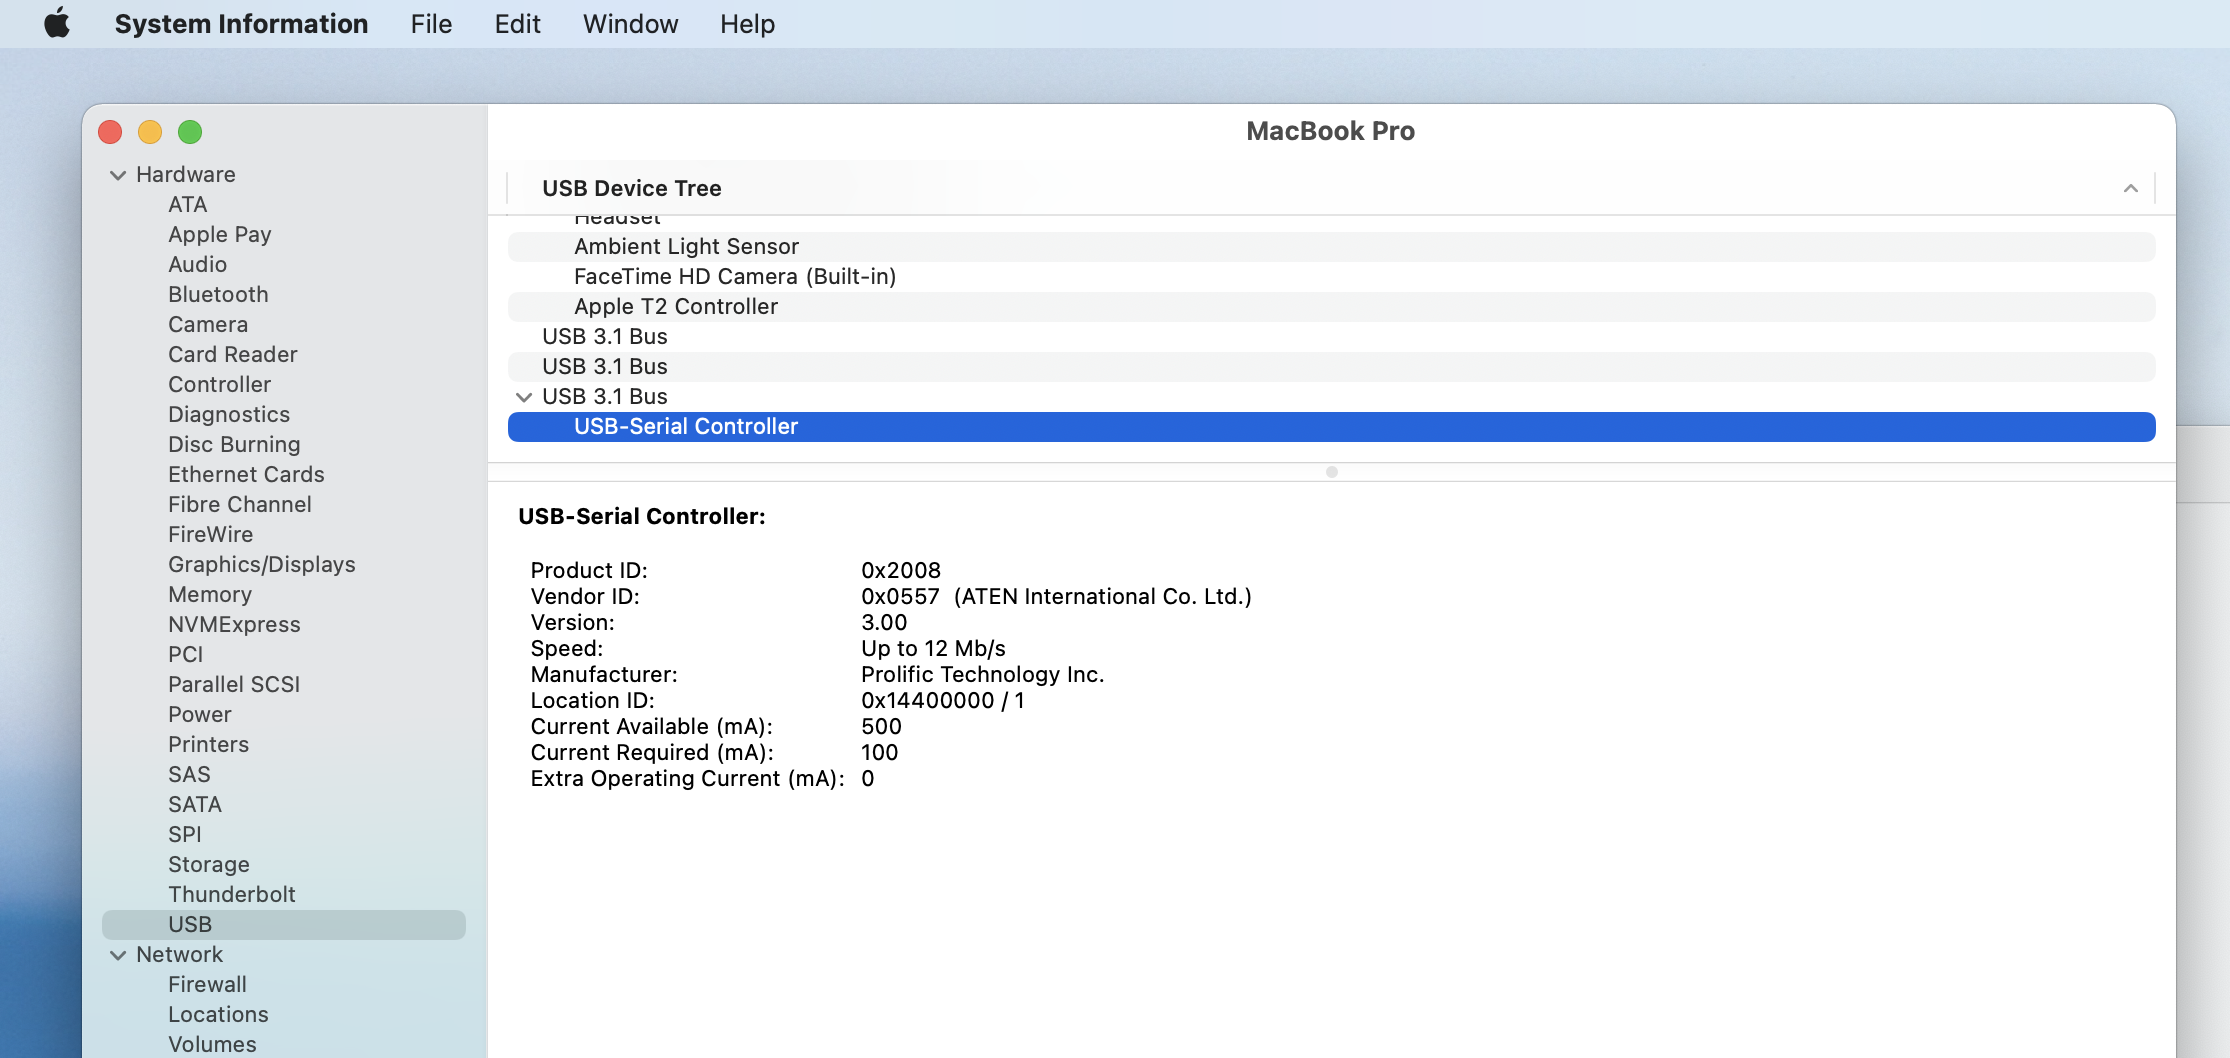Click Product ID value 0x2008

(900, 570)
